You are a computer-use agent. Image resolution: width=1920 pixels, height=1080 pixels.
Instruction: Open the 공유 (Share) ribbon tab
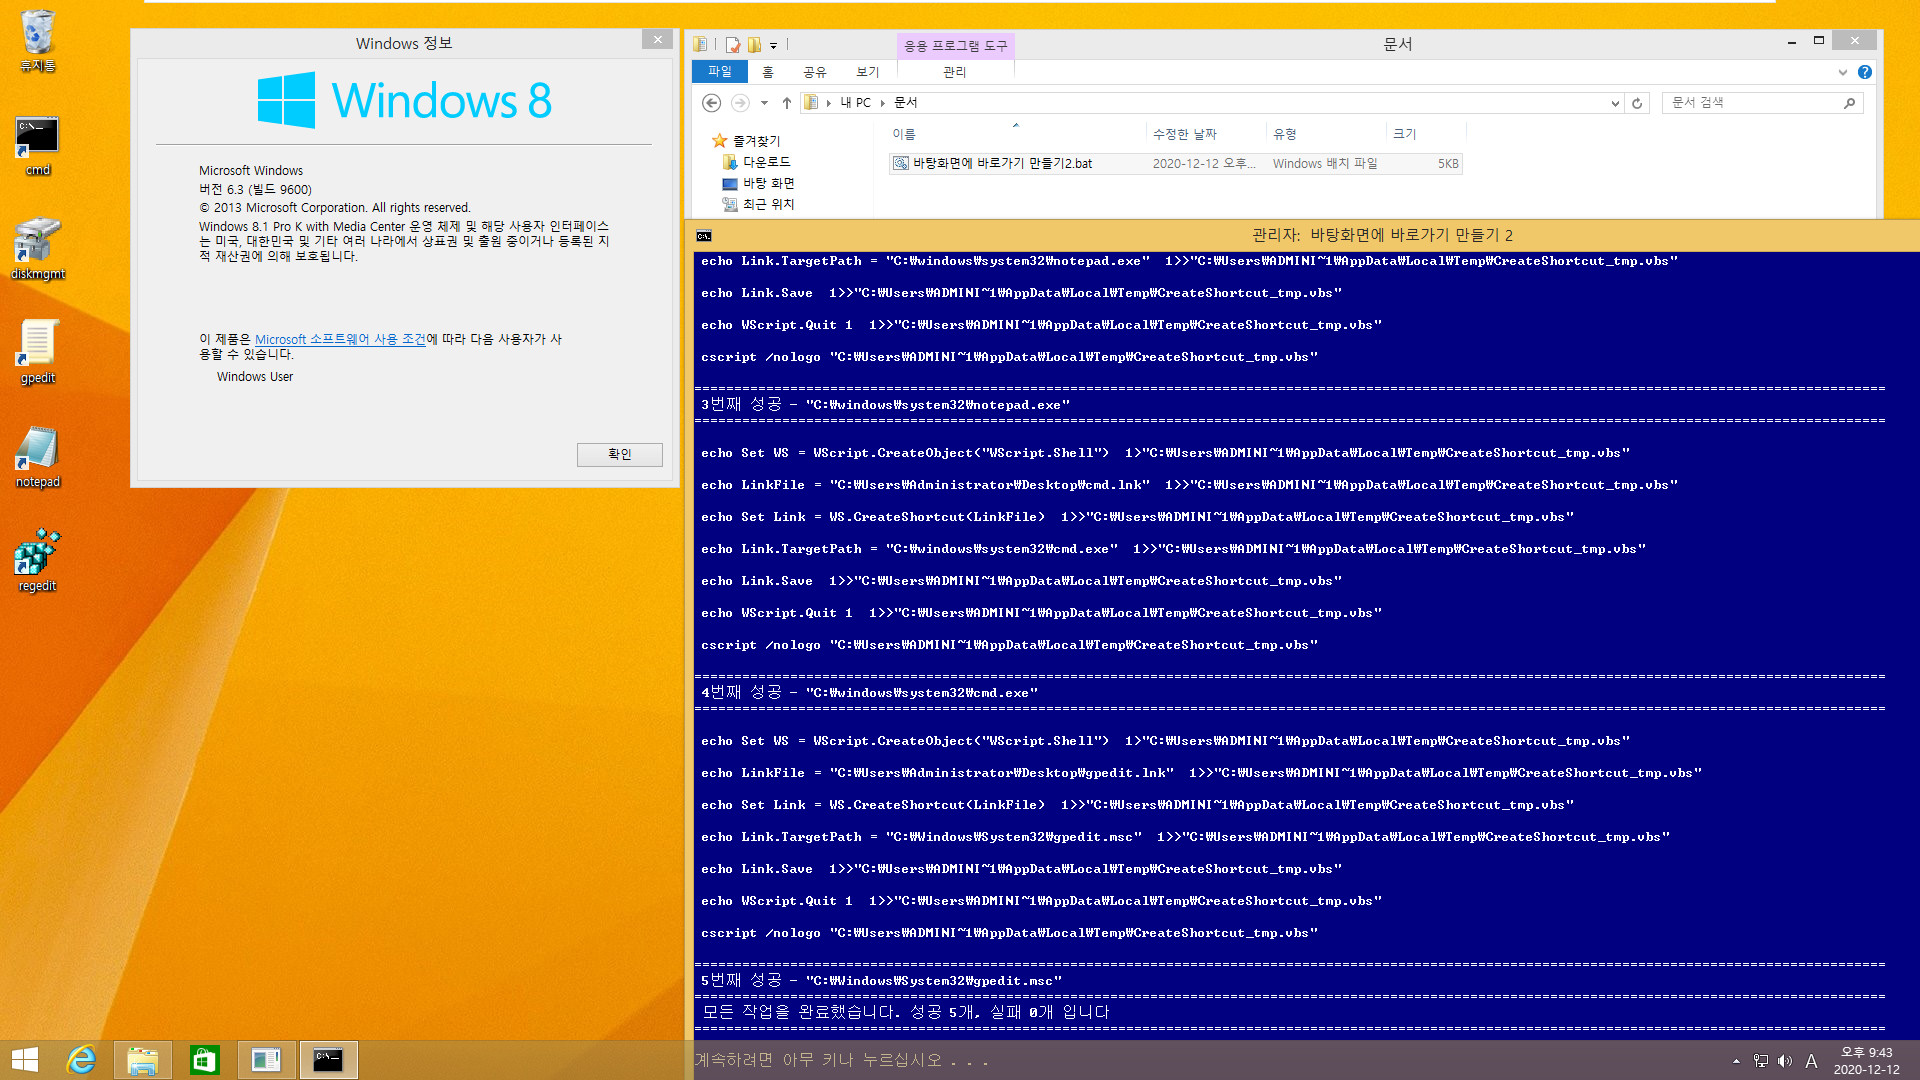pyautogui.click(x=815, y=72)
